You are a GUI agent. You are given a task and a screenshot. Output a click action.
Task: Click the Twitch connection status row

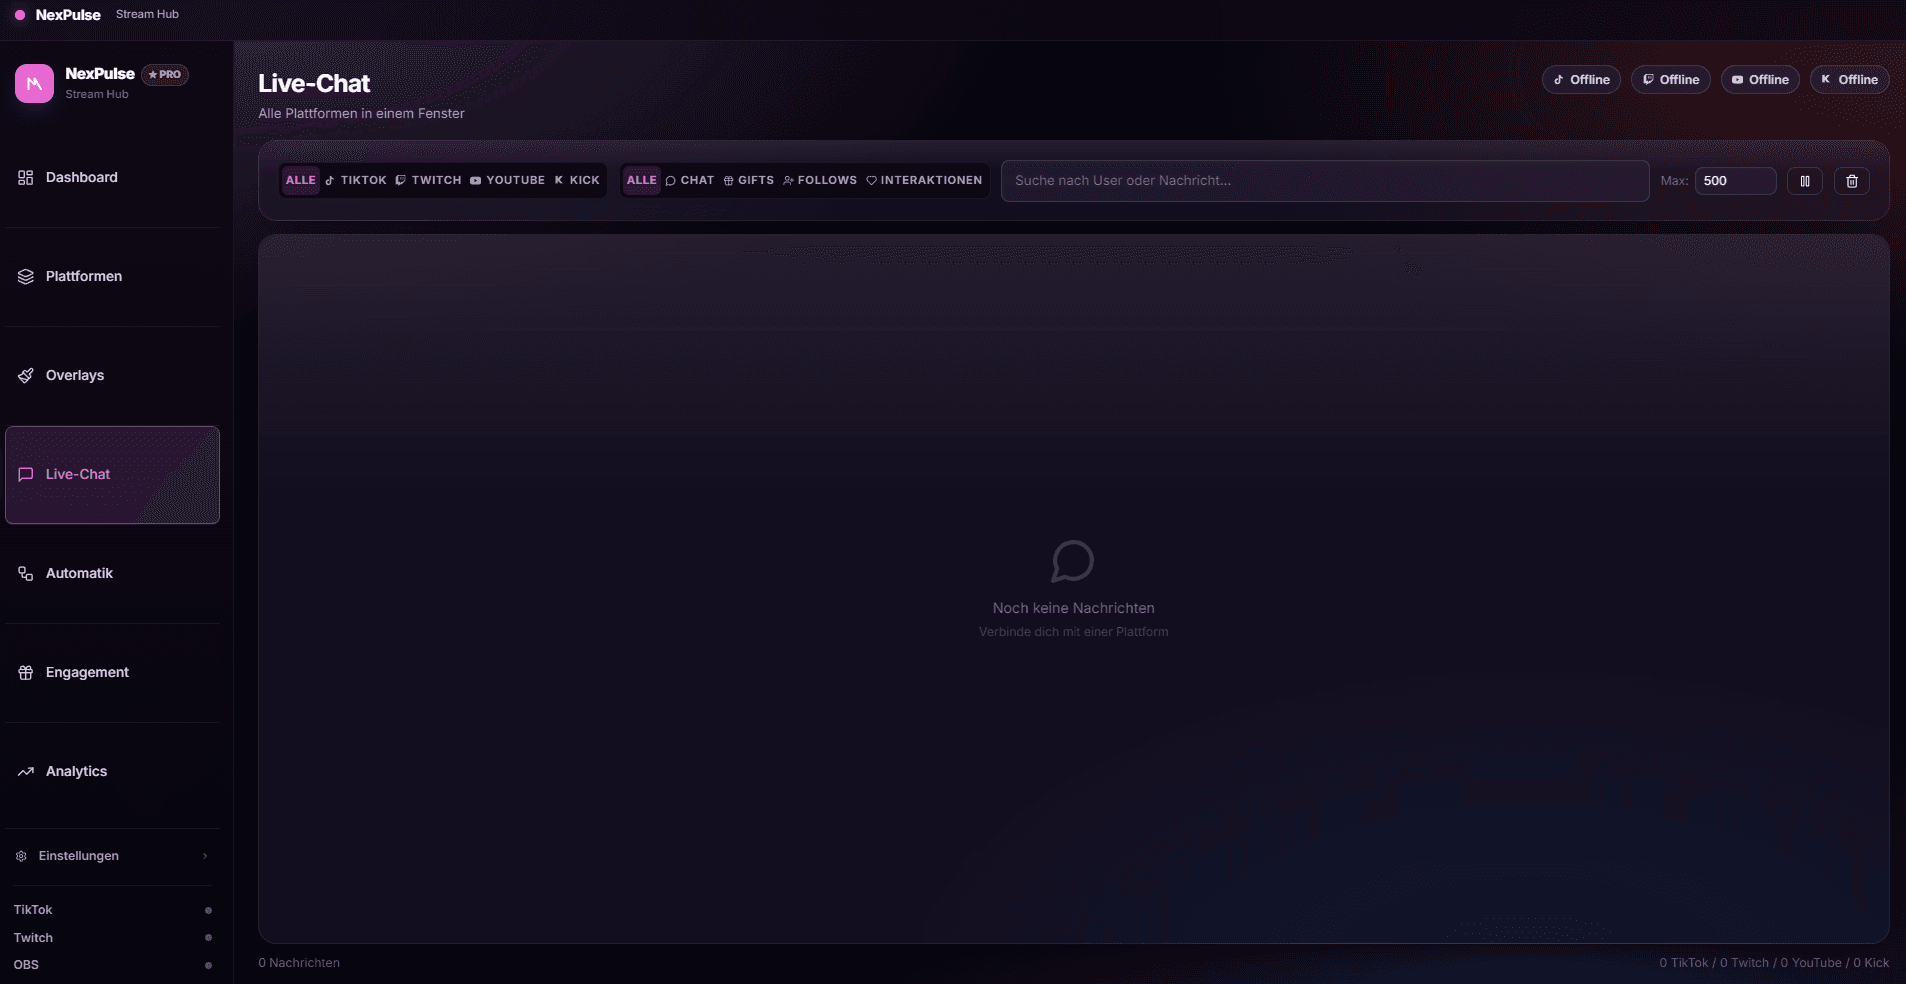coord(112,938)
